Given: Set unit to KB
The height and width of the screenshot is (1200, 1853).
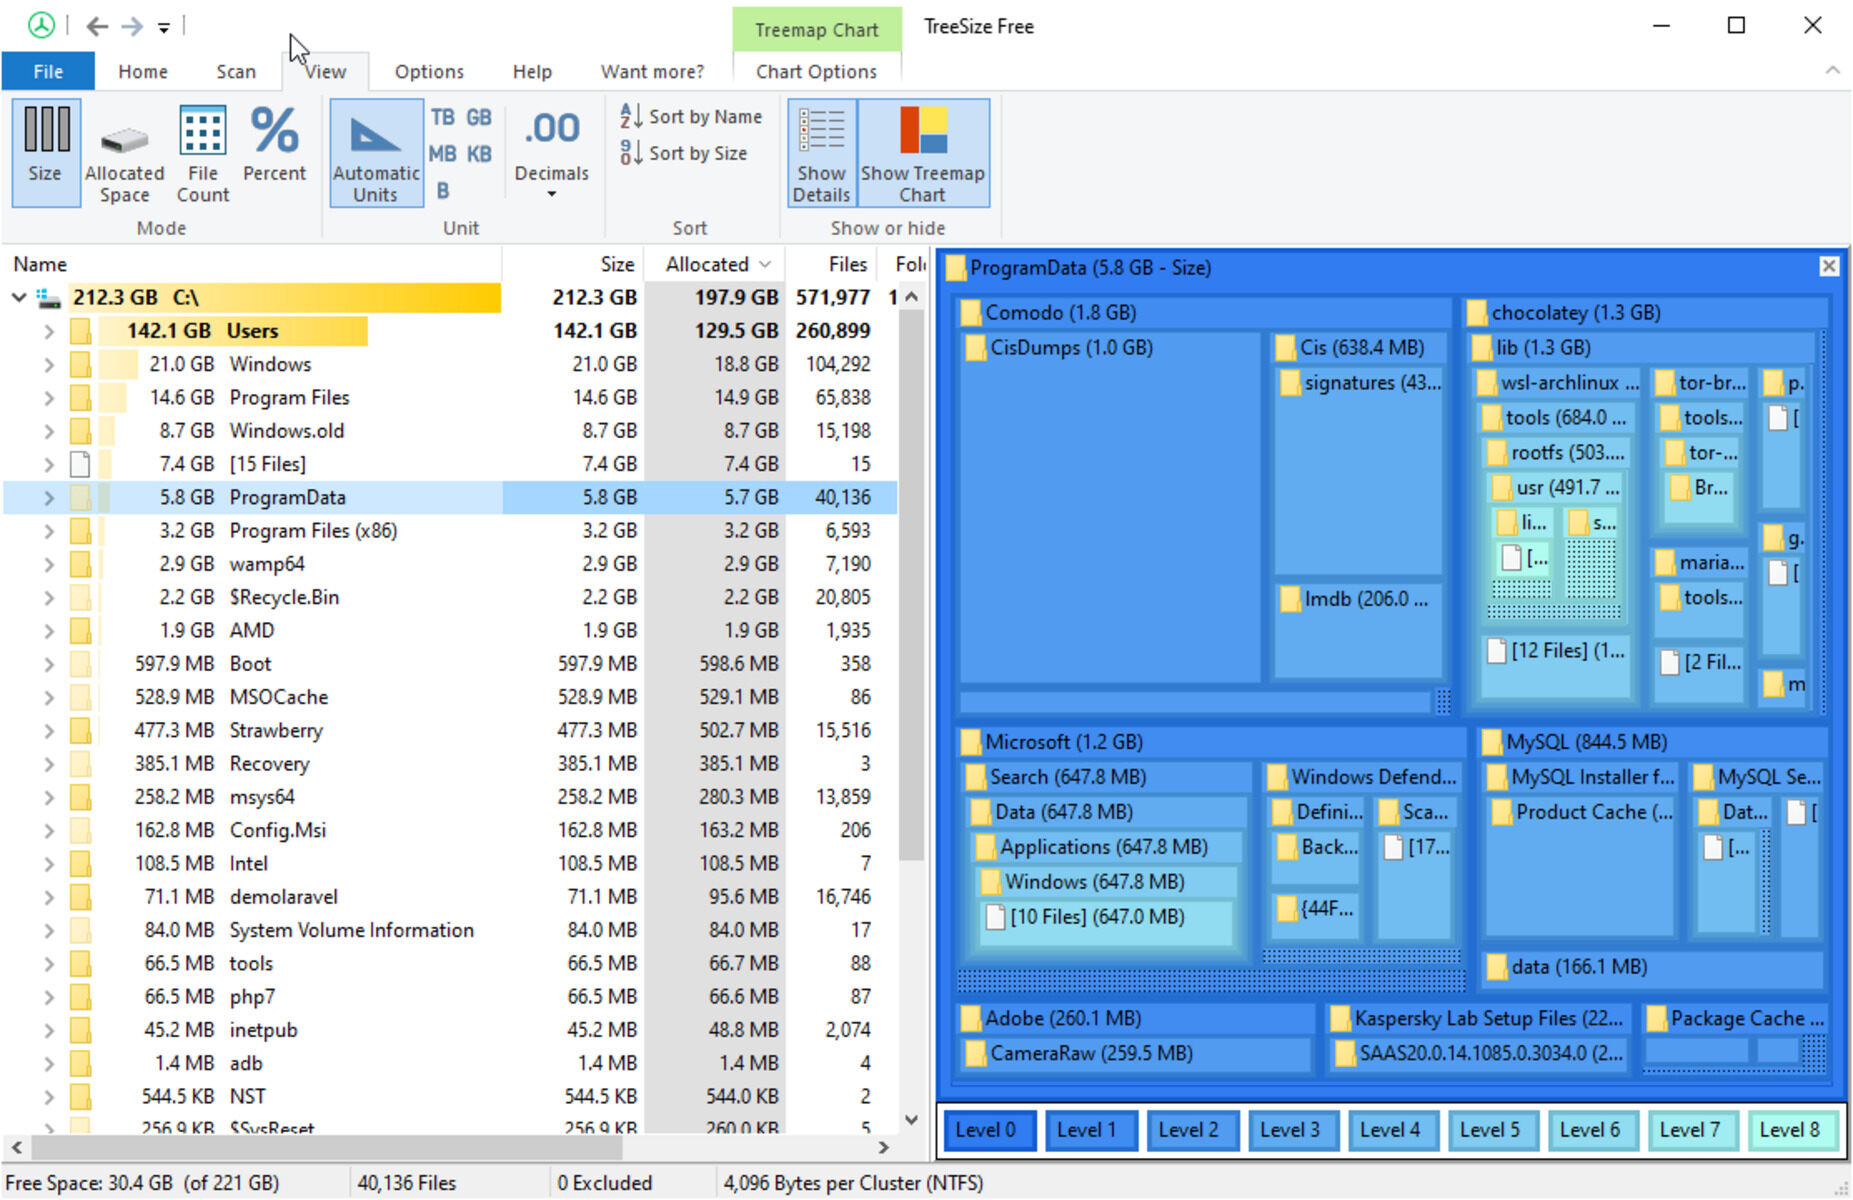Looking at the screenshot, I should pyautogui.click(x=479, y=154).
